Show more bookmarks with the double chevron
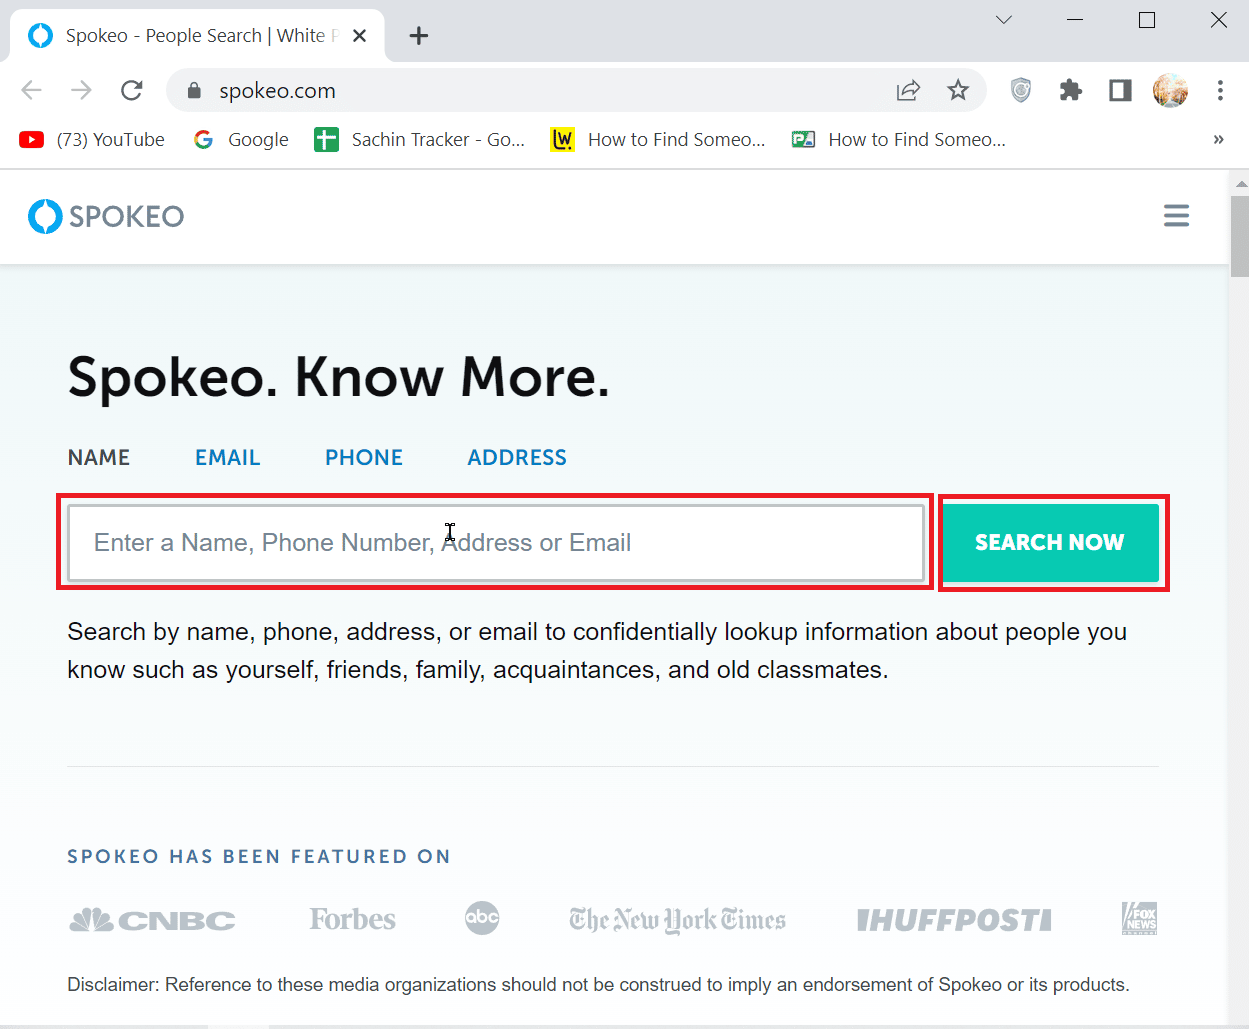The image size is (1249, 1029). pos(1218,140)
